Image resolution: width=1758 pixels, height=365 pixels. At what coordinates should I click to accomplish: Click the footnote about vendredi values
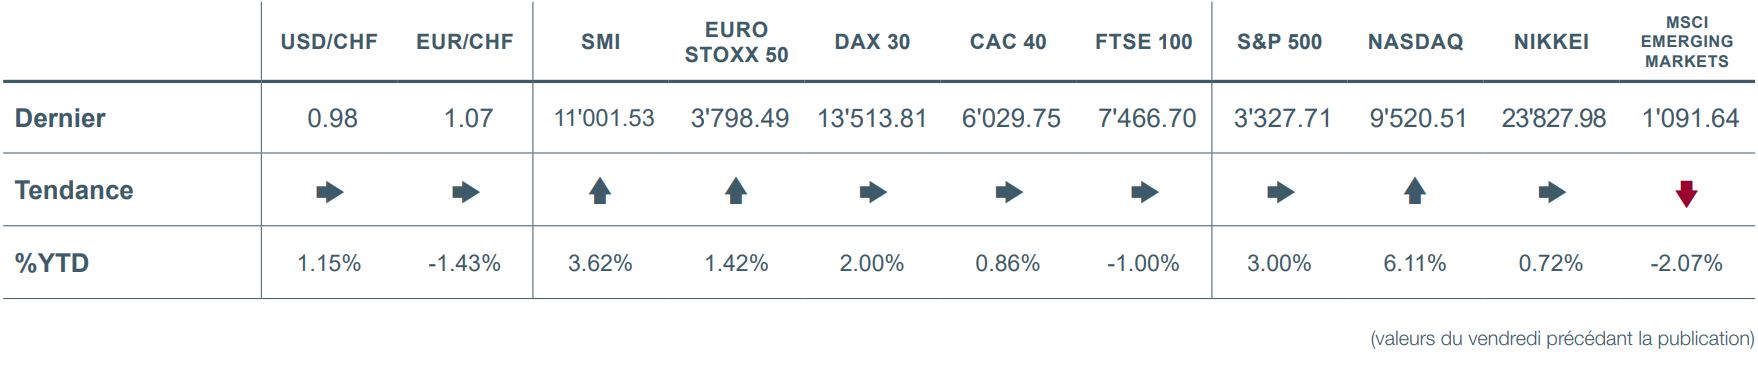tap(1562, 339)
